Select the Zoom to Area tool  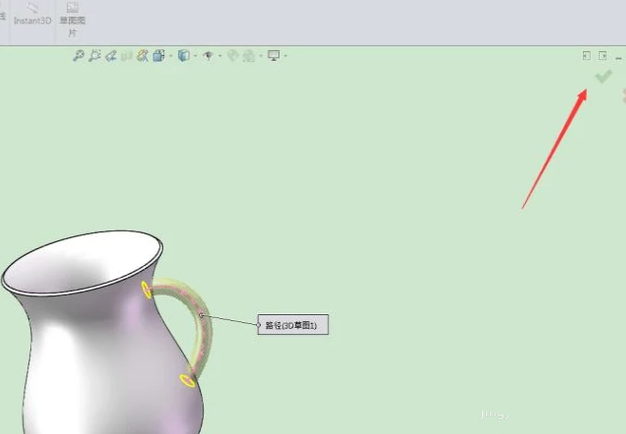pyautogui.click(x=95, y=55)
